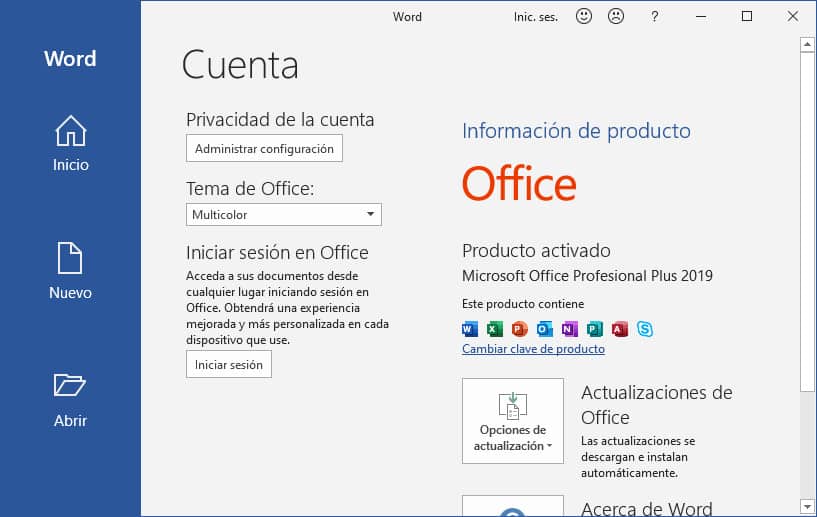Click the frowning face feedback icon

pos(616,16)
